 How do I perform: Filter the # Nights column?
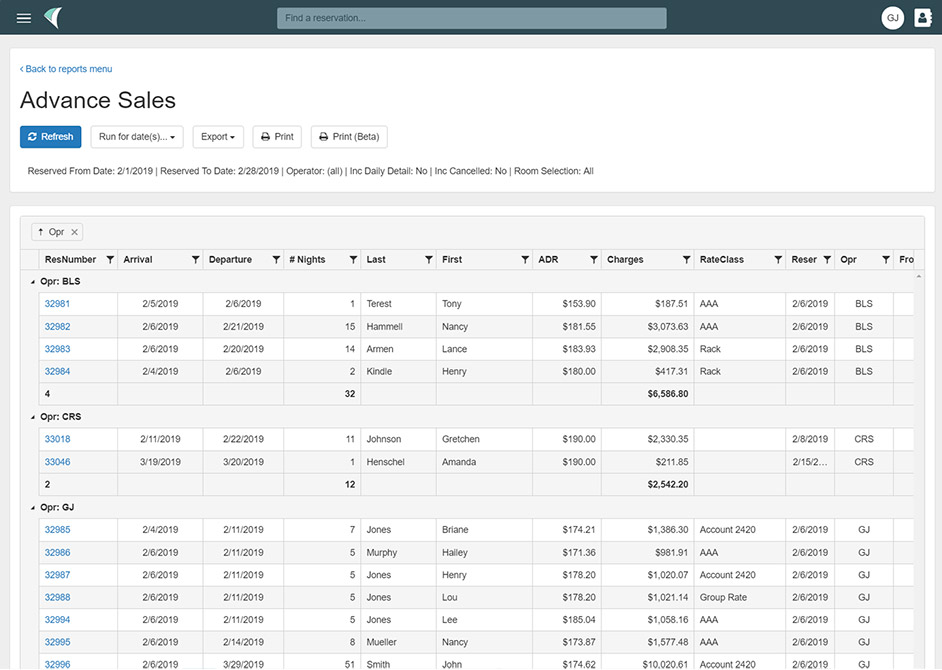(353, 260)
